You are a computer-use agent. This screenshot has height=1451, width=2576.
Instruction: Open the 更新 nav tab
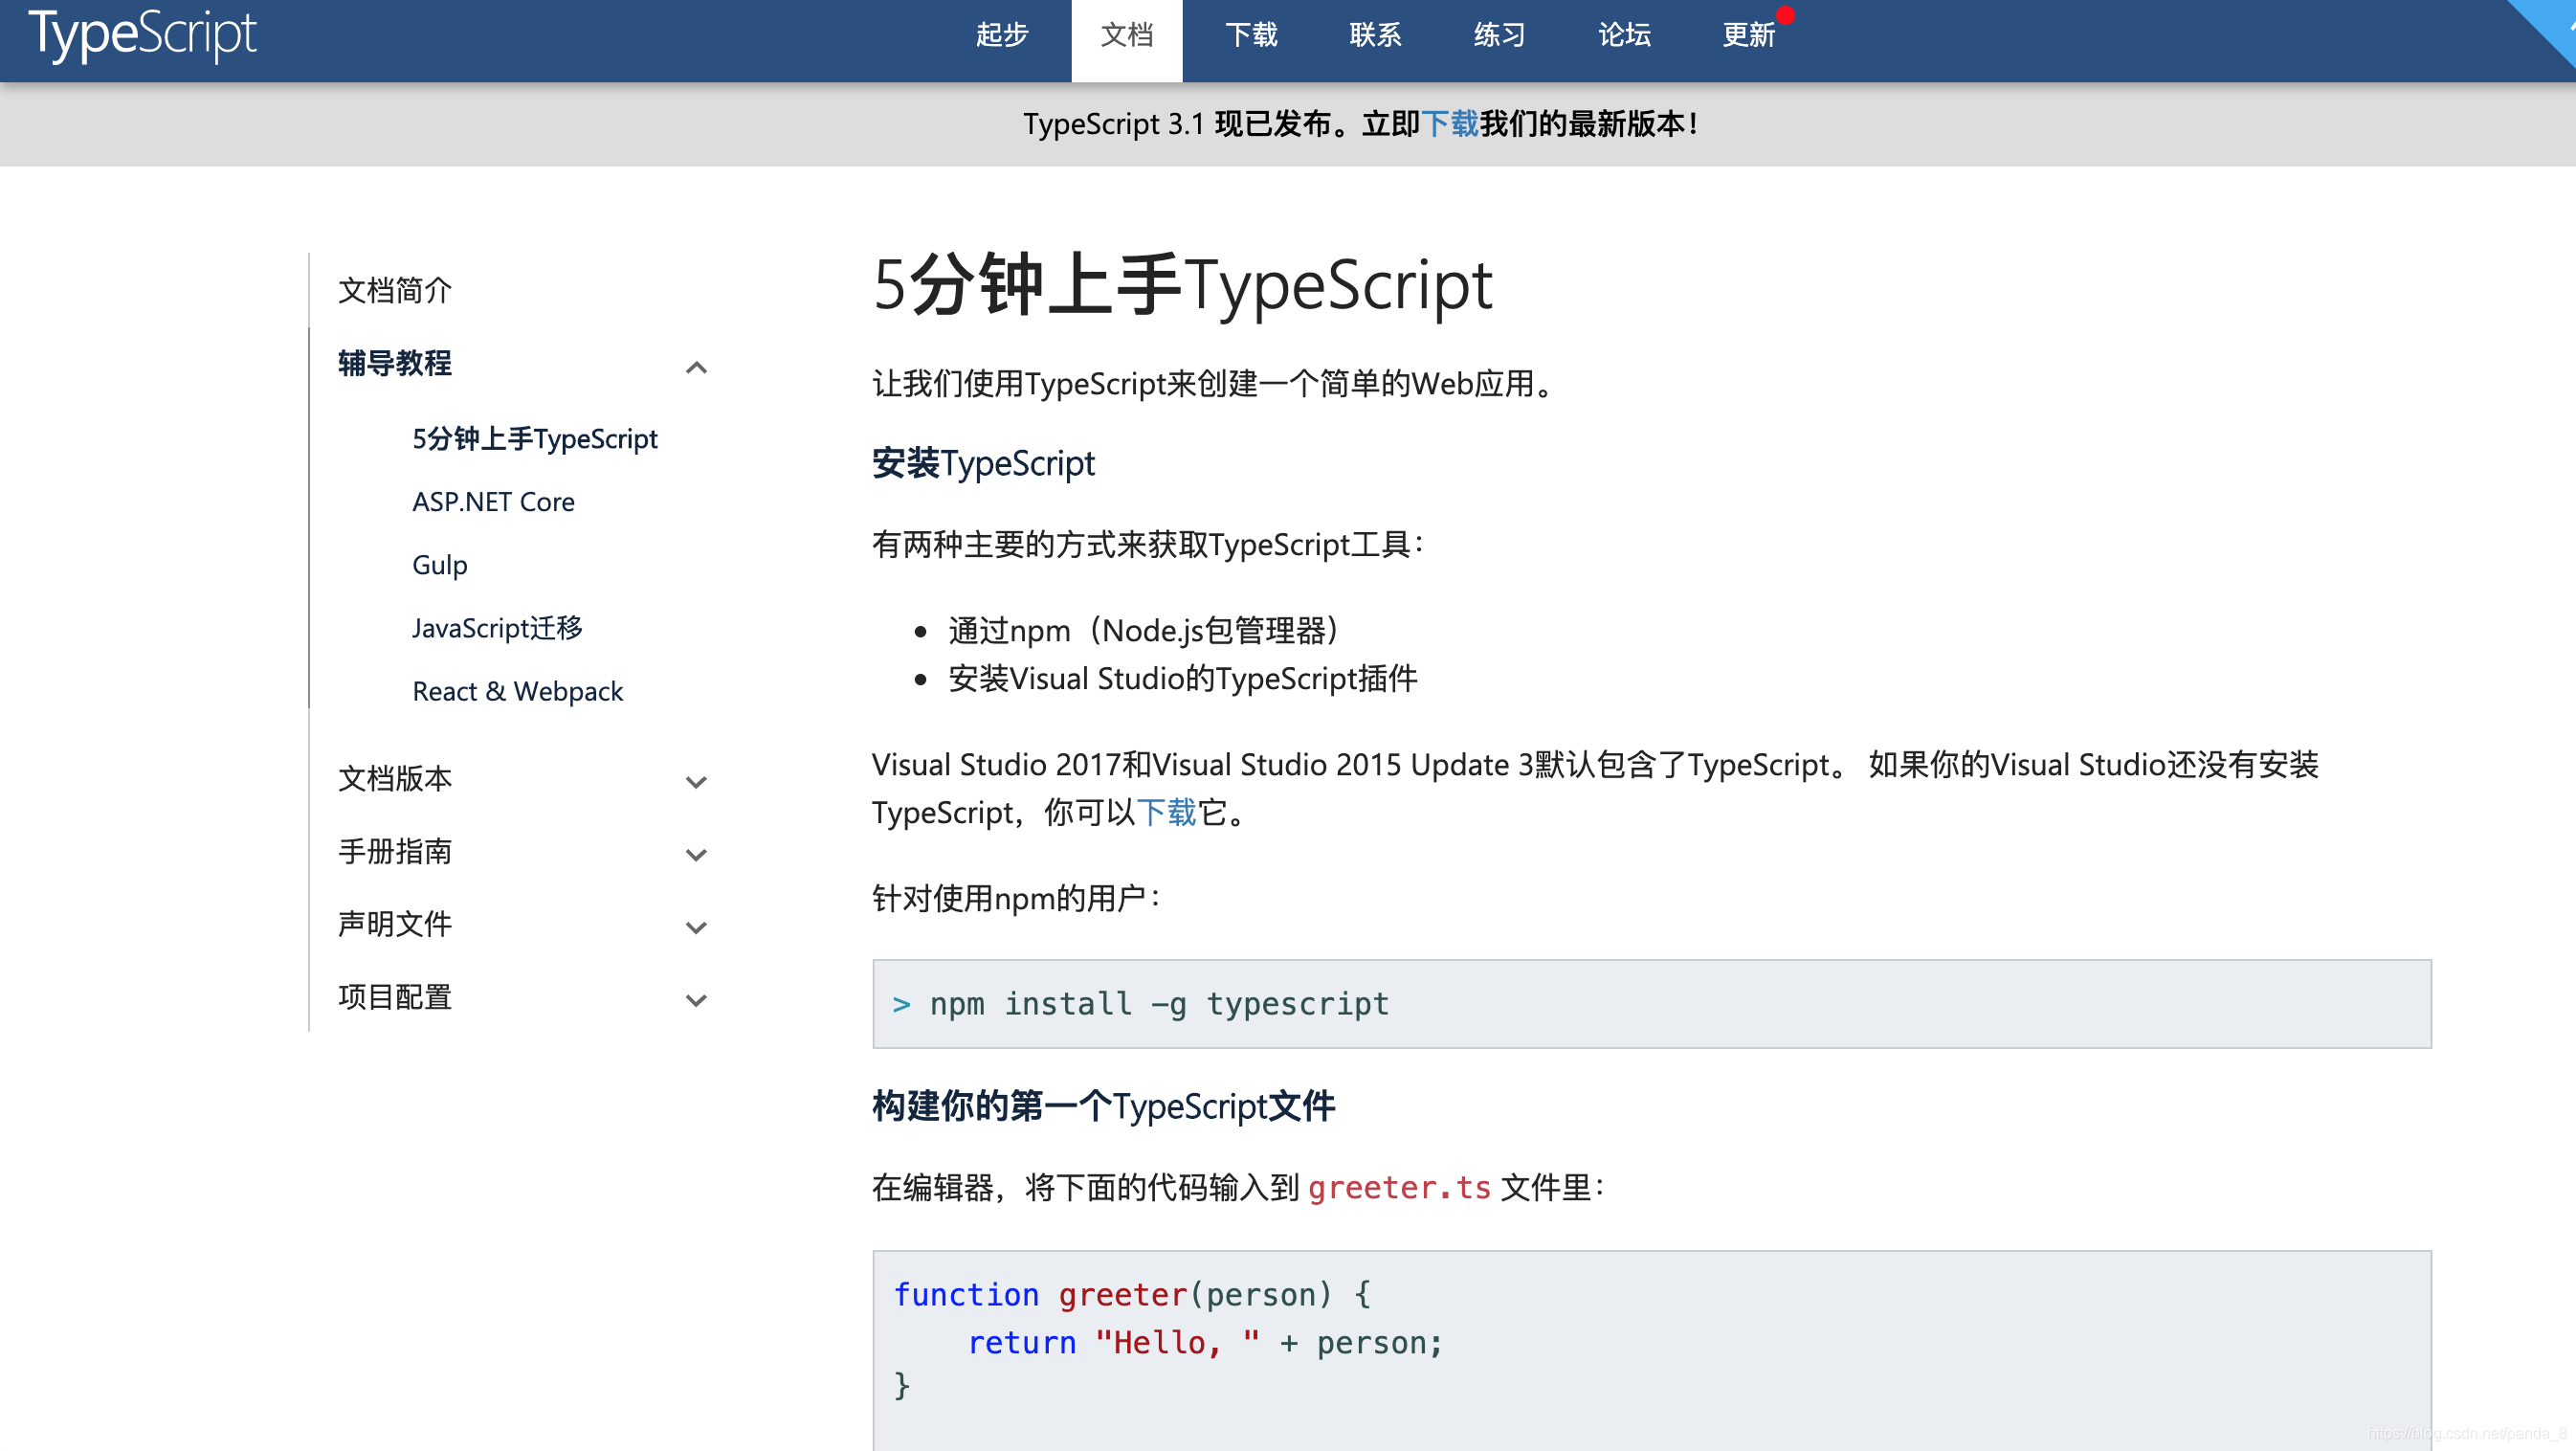point(1748,35)
